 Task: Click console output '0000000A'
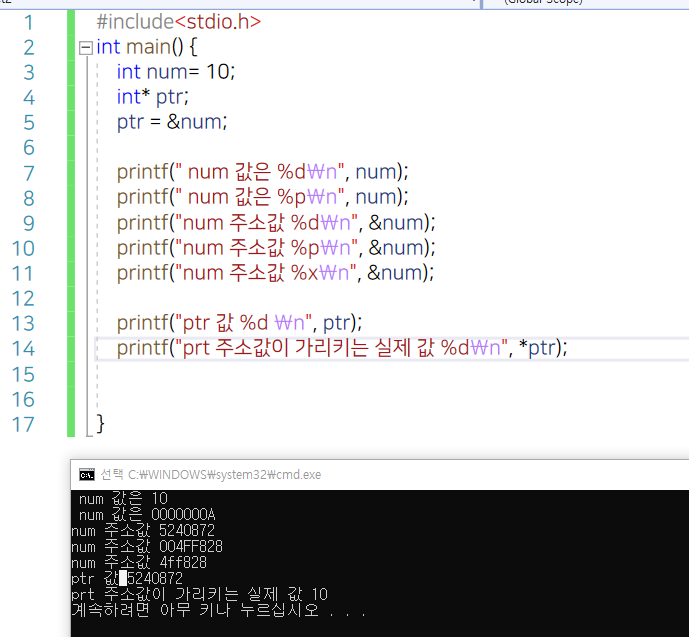click(x=183, y=514)
